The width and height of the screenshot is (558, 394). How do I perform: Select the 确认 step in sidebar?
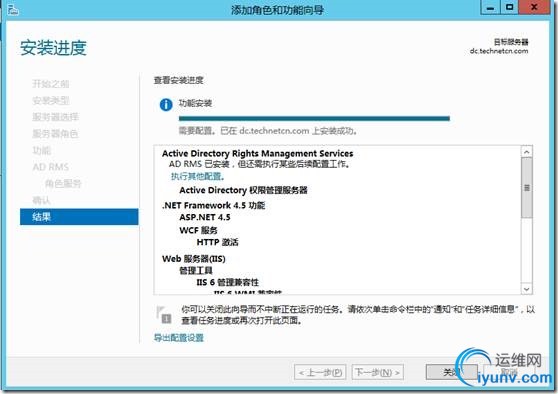[x=42, y=200]
